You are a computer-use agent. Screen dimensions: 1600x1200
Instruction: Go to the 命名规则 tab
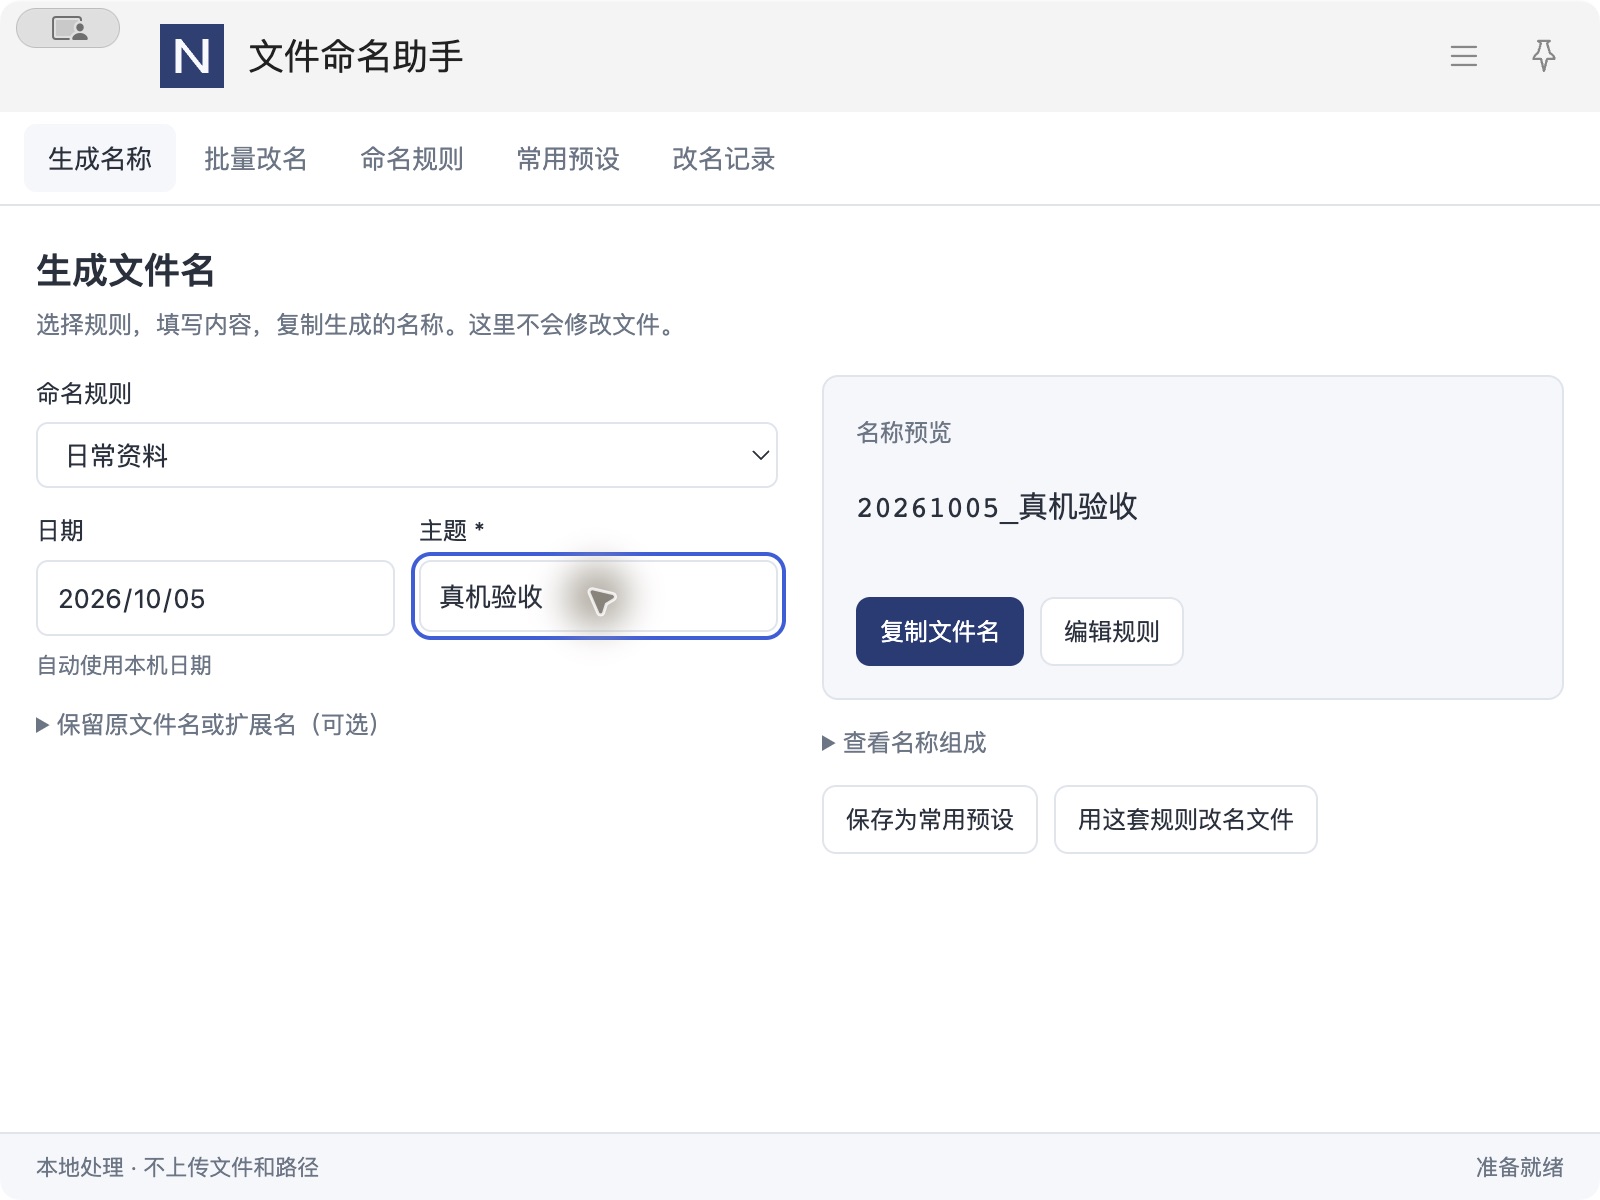[412, 158]
